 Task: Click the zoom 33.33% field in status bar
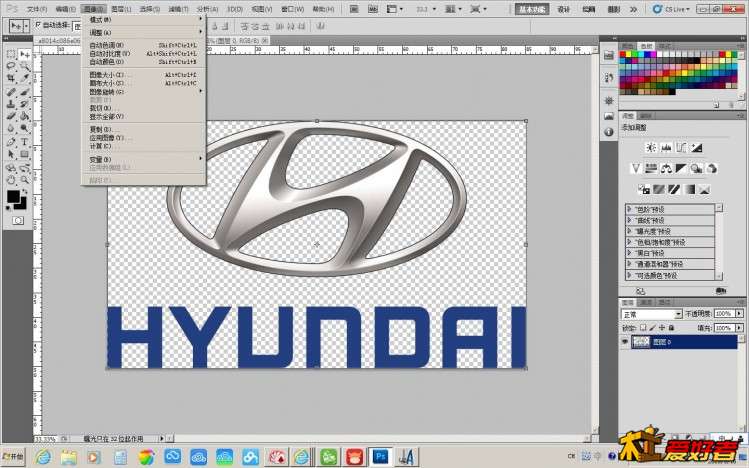pos(46,438)
